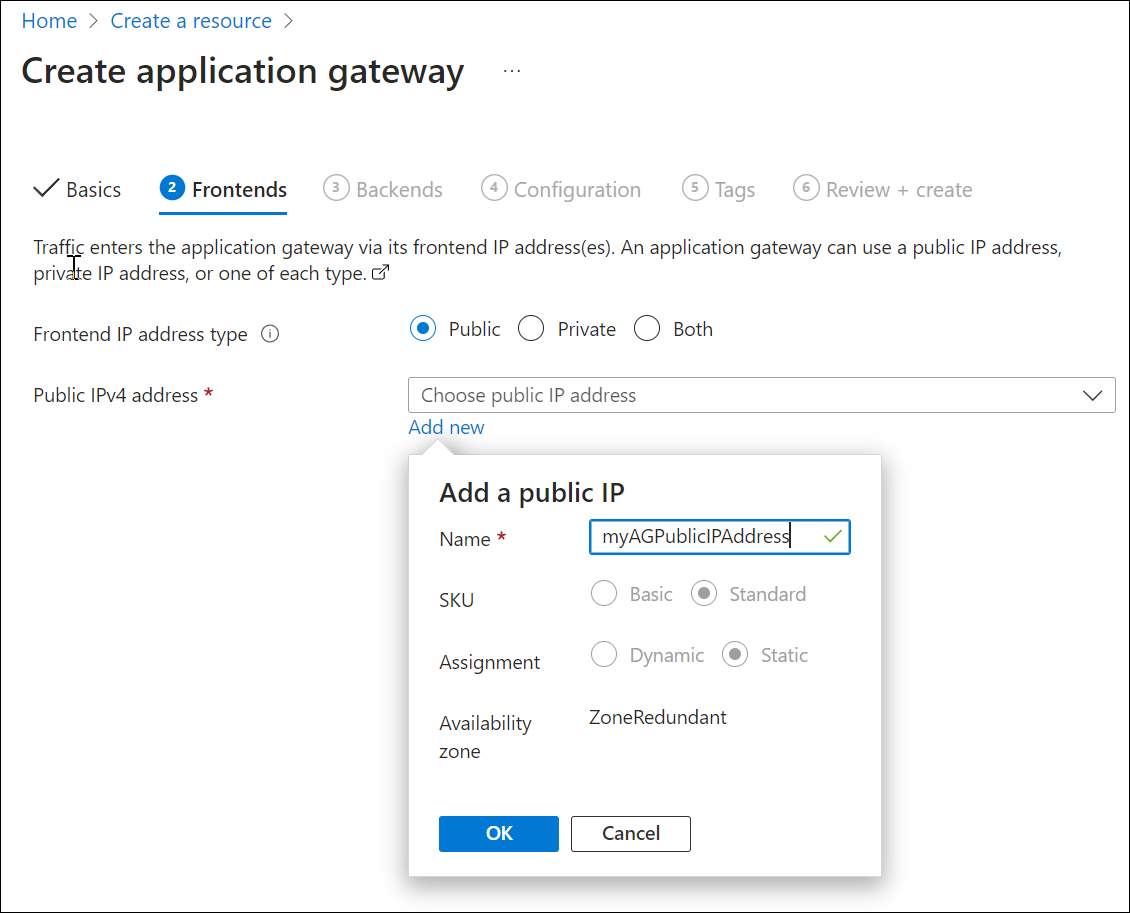Select the Private frontend IP address type
1130x913 pixels.
531,328
